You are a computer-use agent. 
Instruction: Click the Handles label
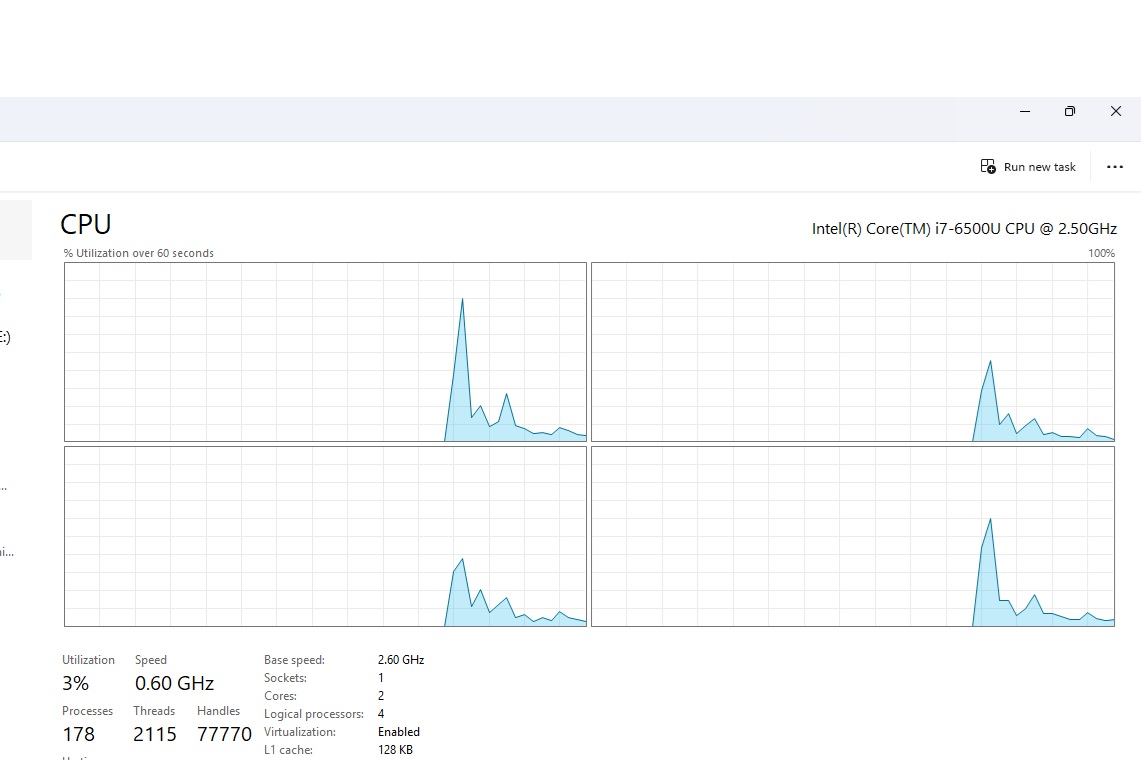click(218, 710)
